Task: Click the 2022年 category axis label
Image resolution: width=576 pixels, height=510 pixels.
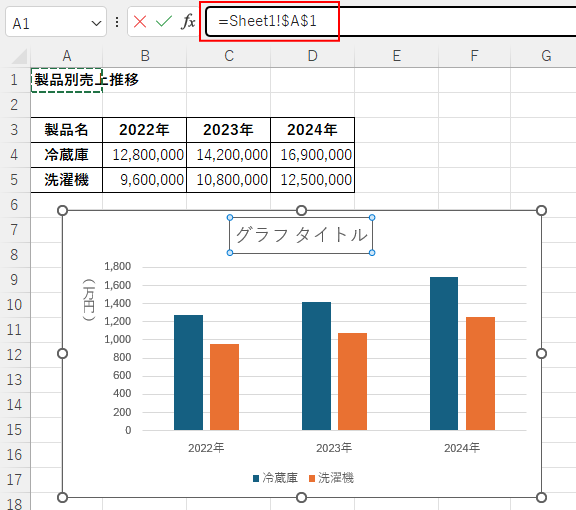Action: pyautogui.click(x=206, y=448)
